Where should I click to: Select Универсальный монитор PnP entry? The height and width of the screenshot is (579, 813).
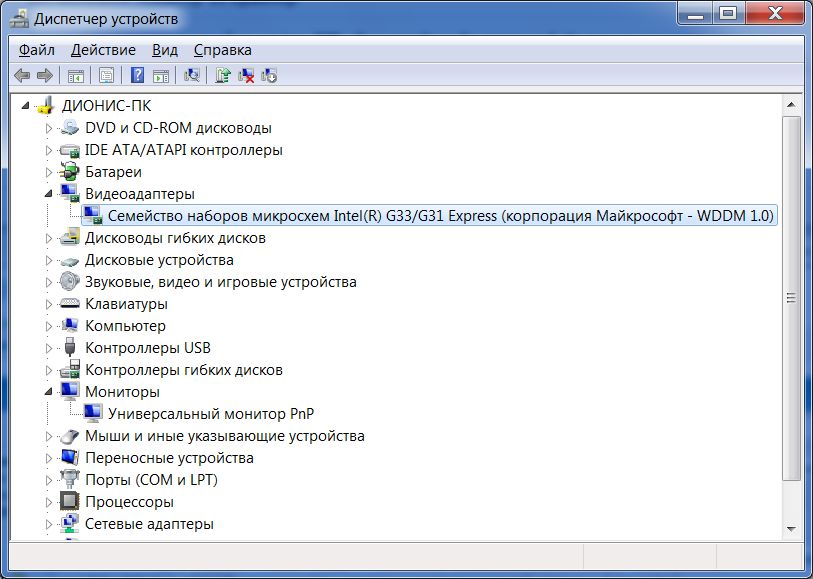(211, 414)
